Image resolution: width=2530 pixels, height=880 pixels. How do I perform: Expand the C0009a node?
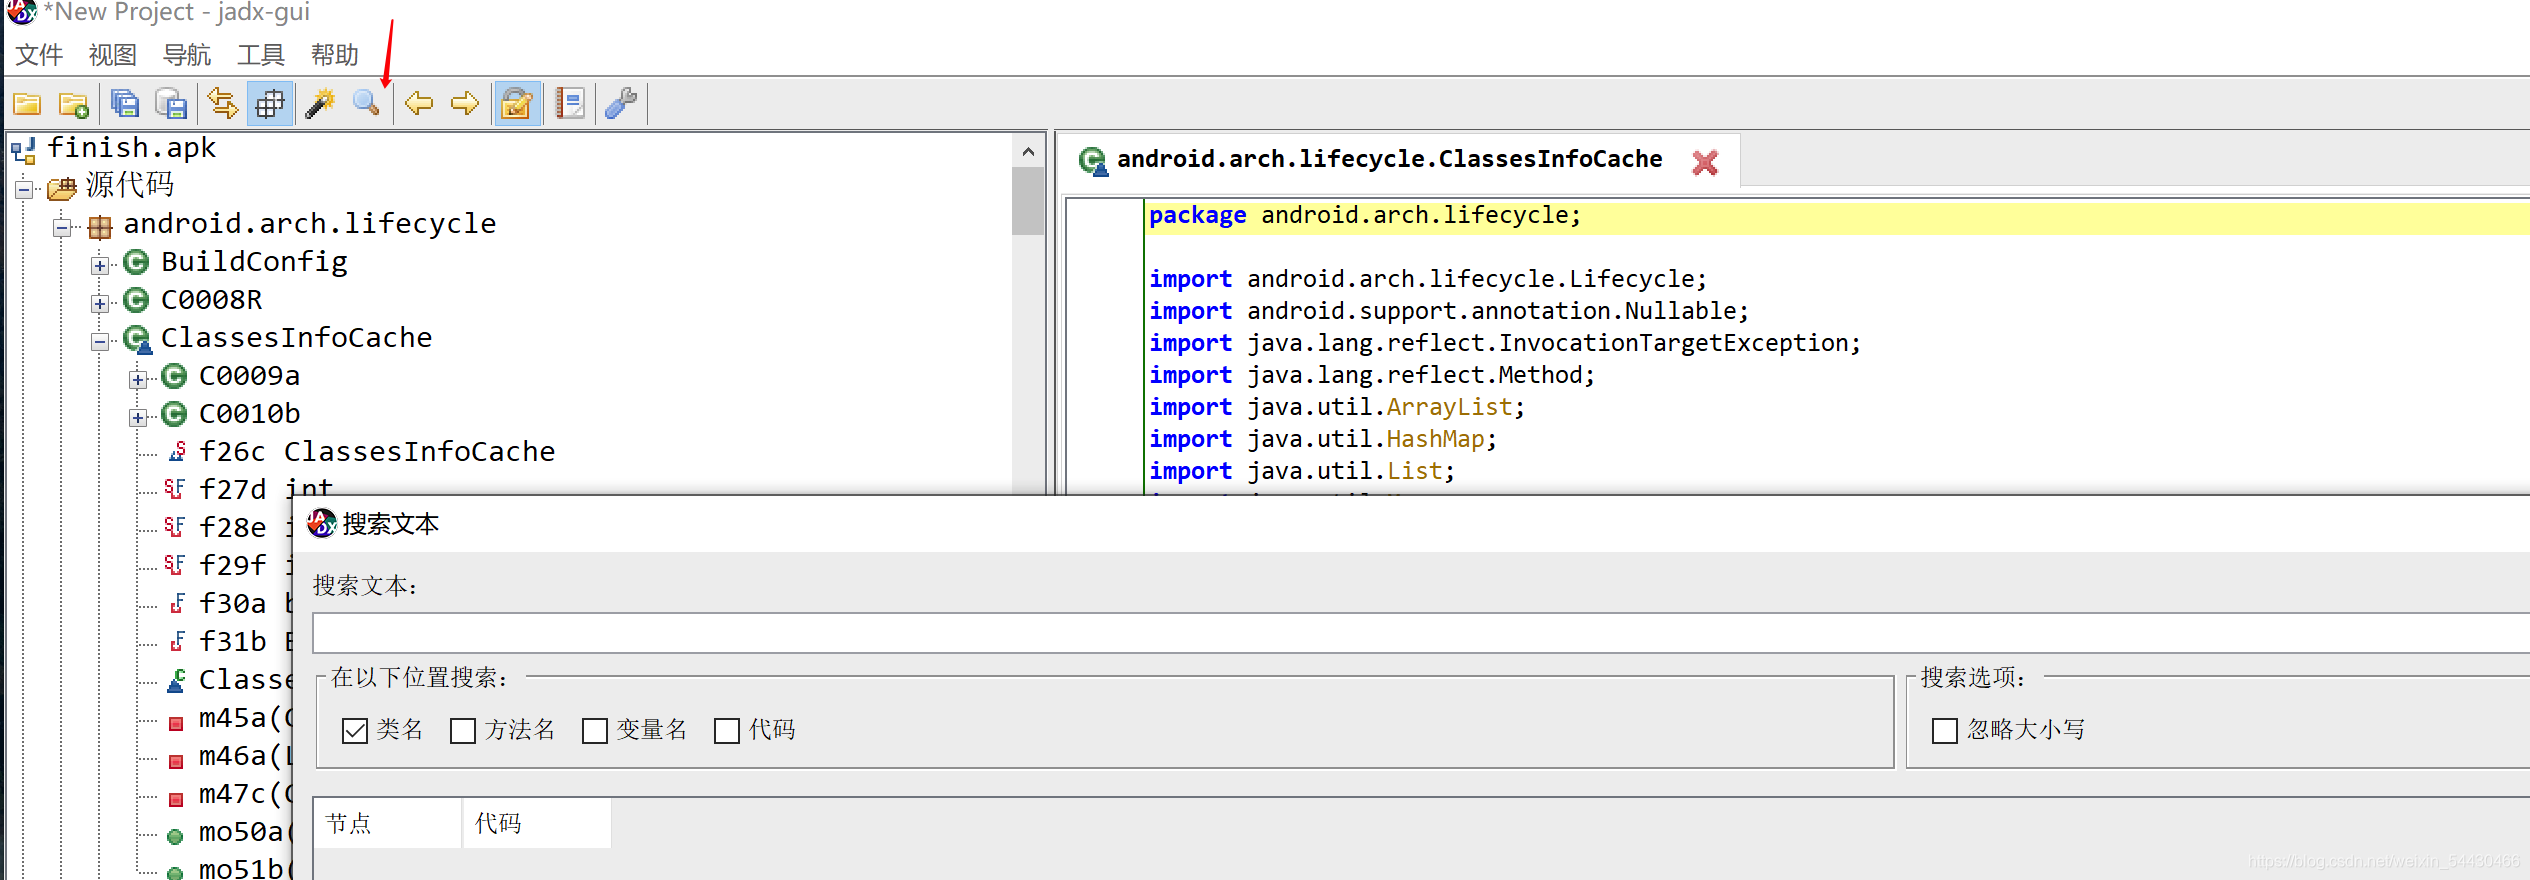tap(138, 379)
